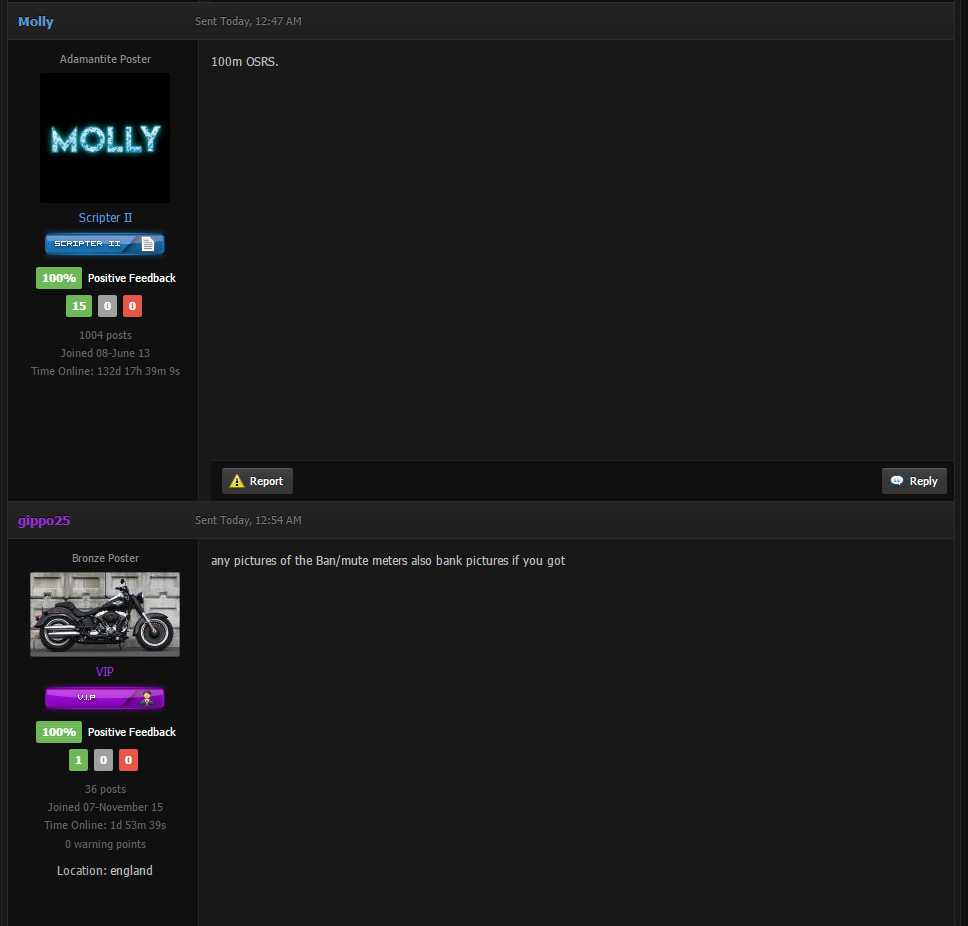Click the Reply button on Molly's message
The width and height of the screenshot is (968, 926).
click(x=914, y=481)
